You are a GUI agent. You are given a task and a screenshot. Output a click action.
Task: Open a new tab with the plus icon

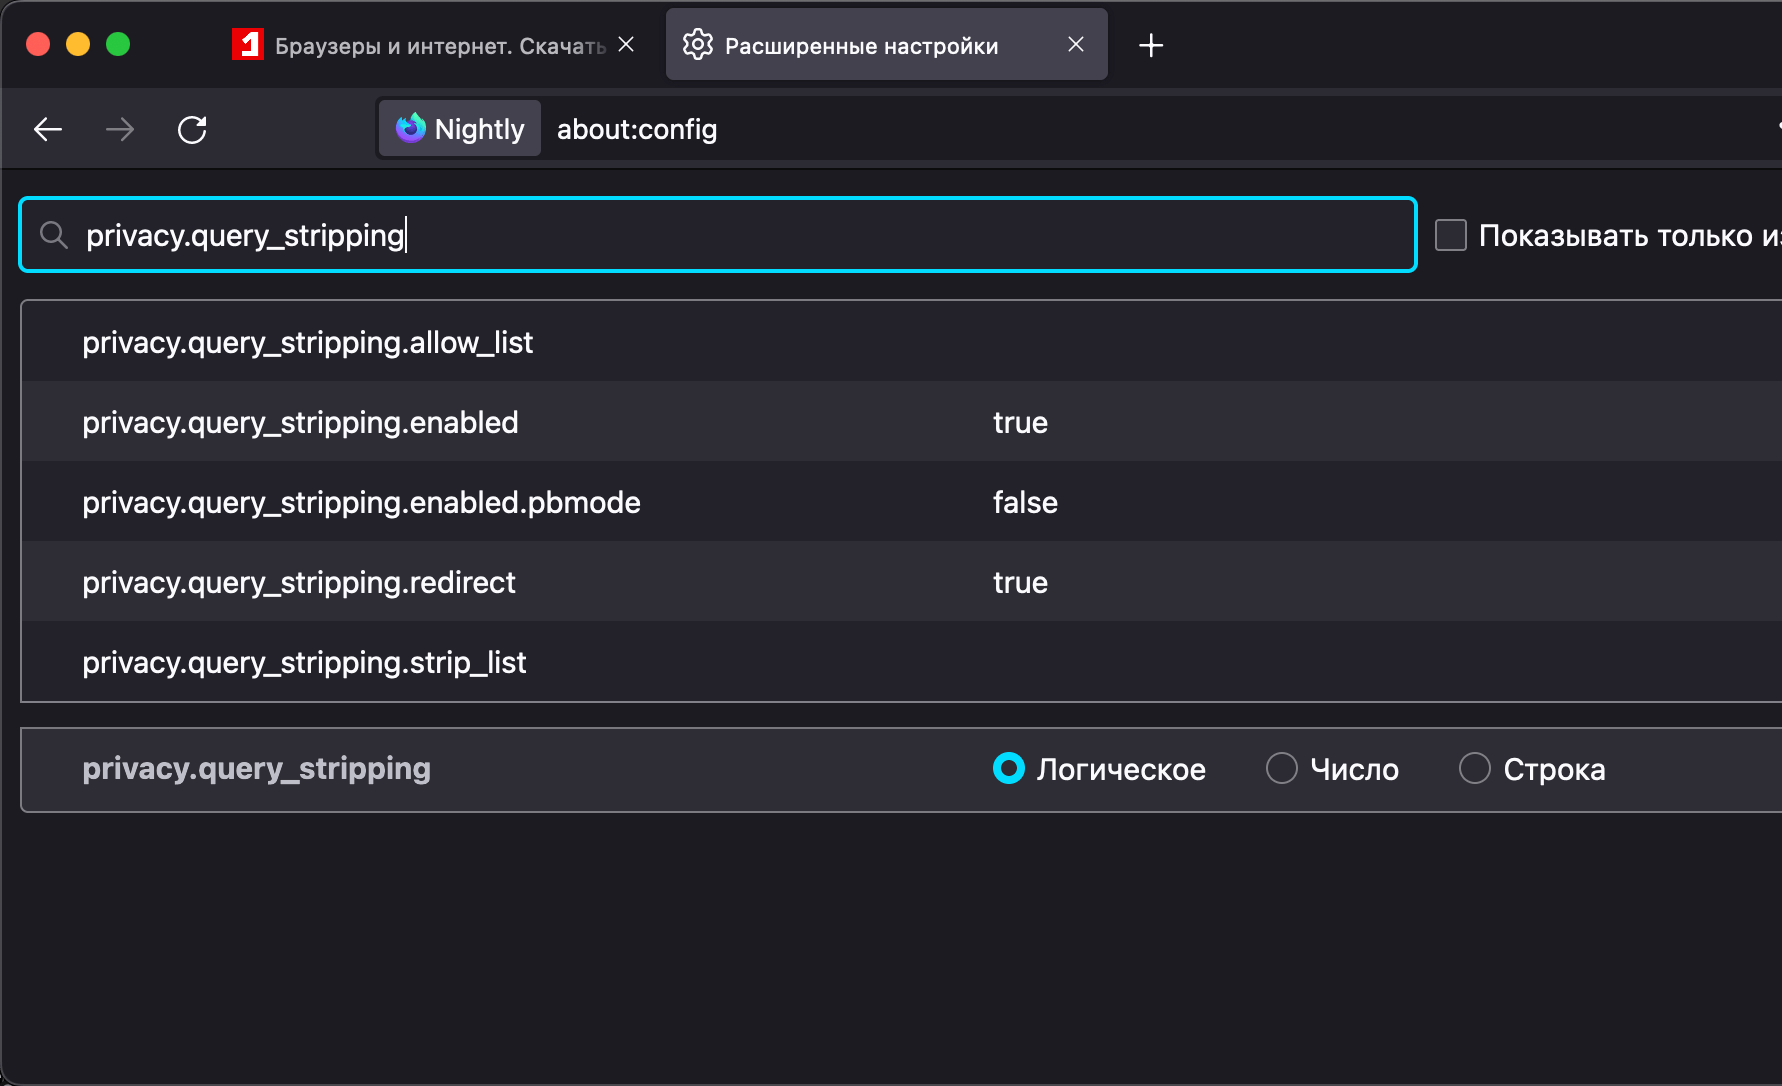coord(1151,45)
